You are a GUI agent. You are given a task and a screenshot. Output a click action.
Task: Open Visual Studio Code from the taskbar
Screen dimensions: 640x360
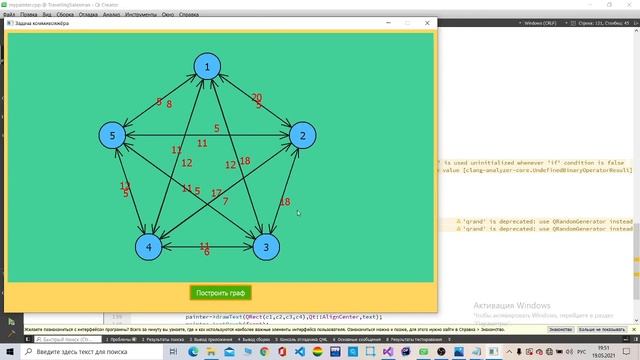point(300,351)
